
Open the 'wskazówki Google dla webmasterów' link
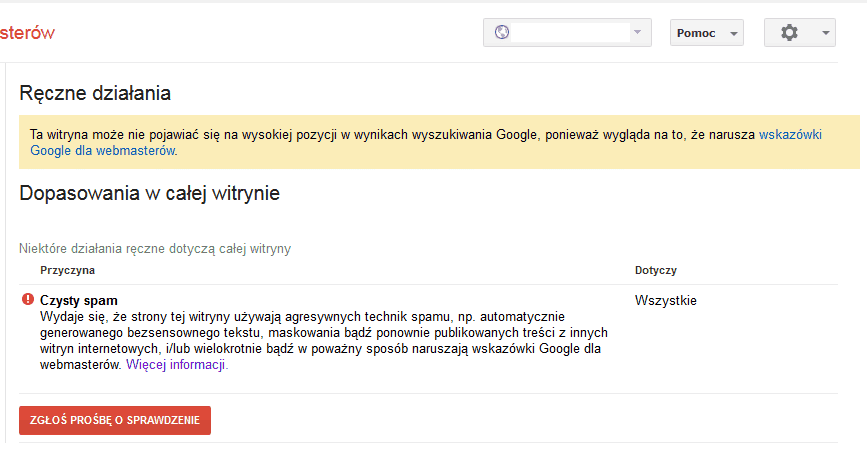(x=790, y=135)
